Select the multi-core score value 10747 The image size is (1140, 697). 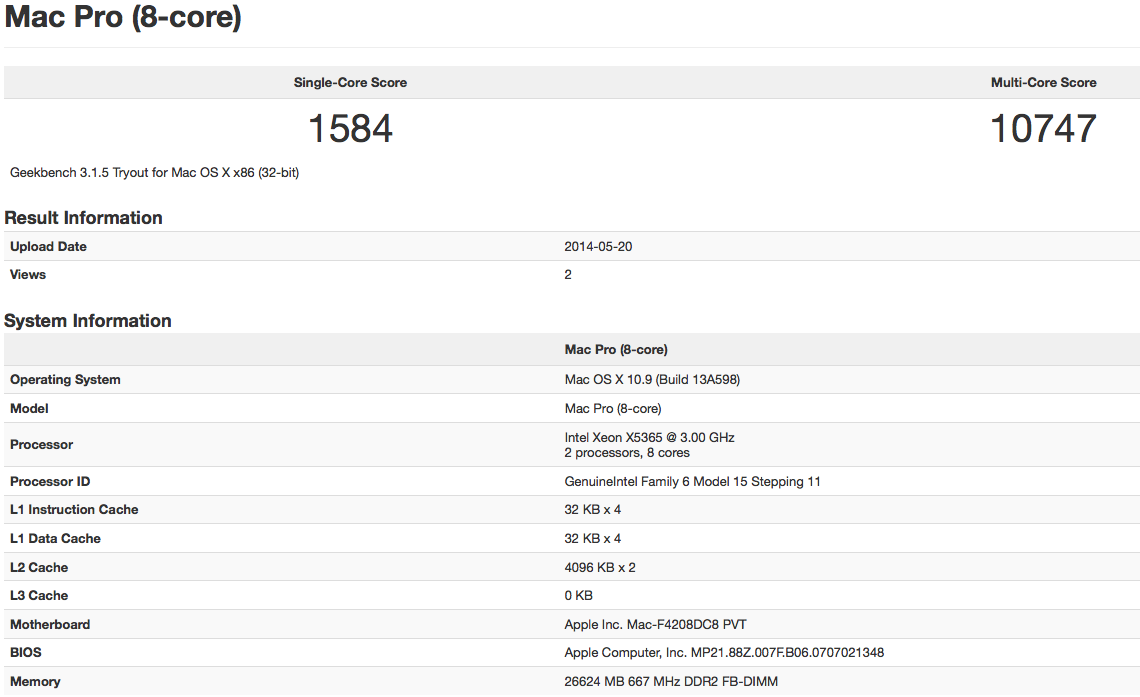pyautogui.click(x=1043, y=129)
